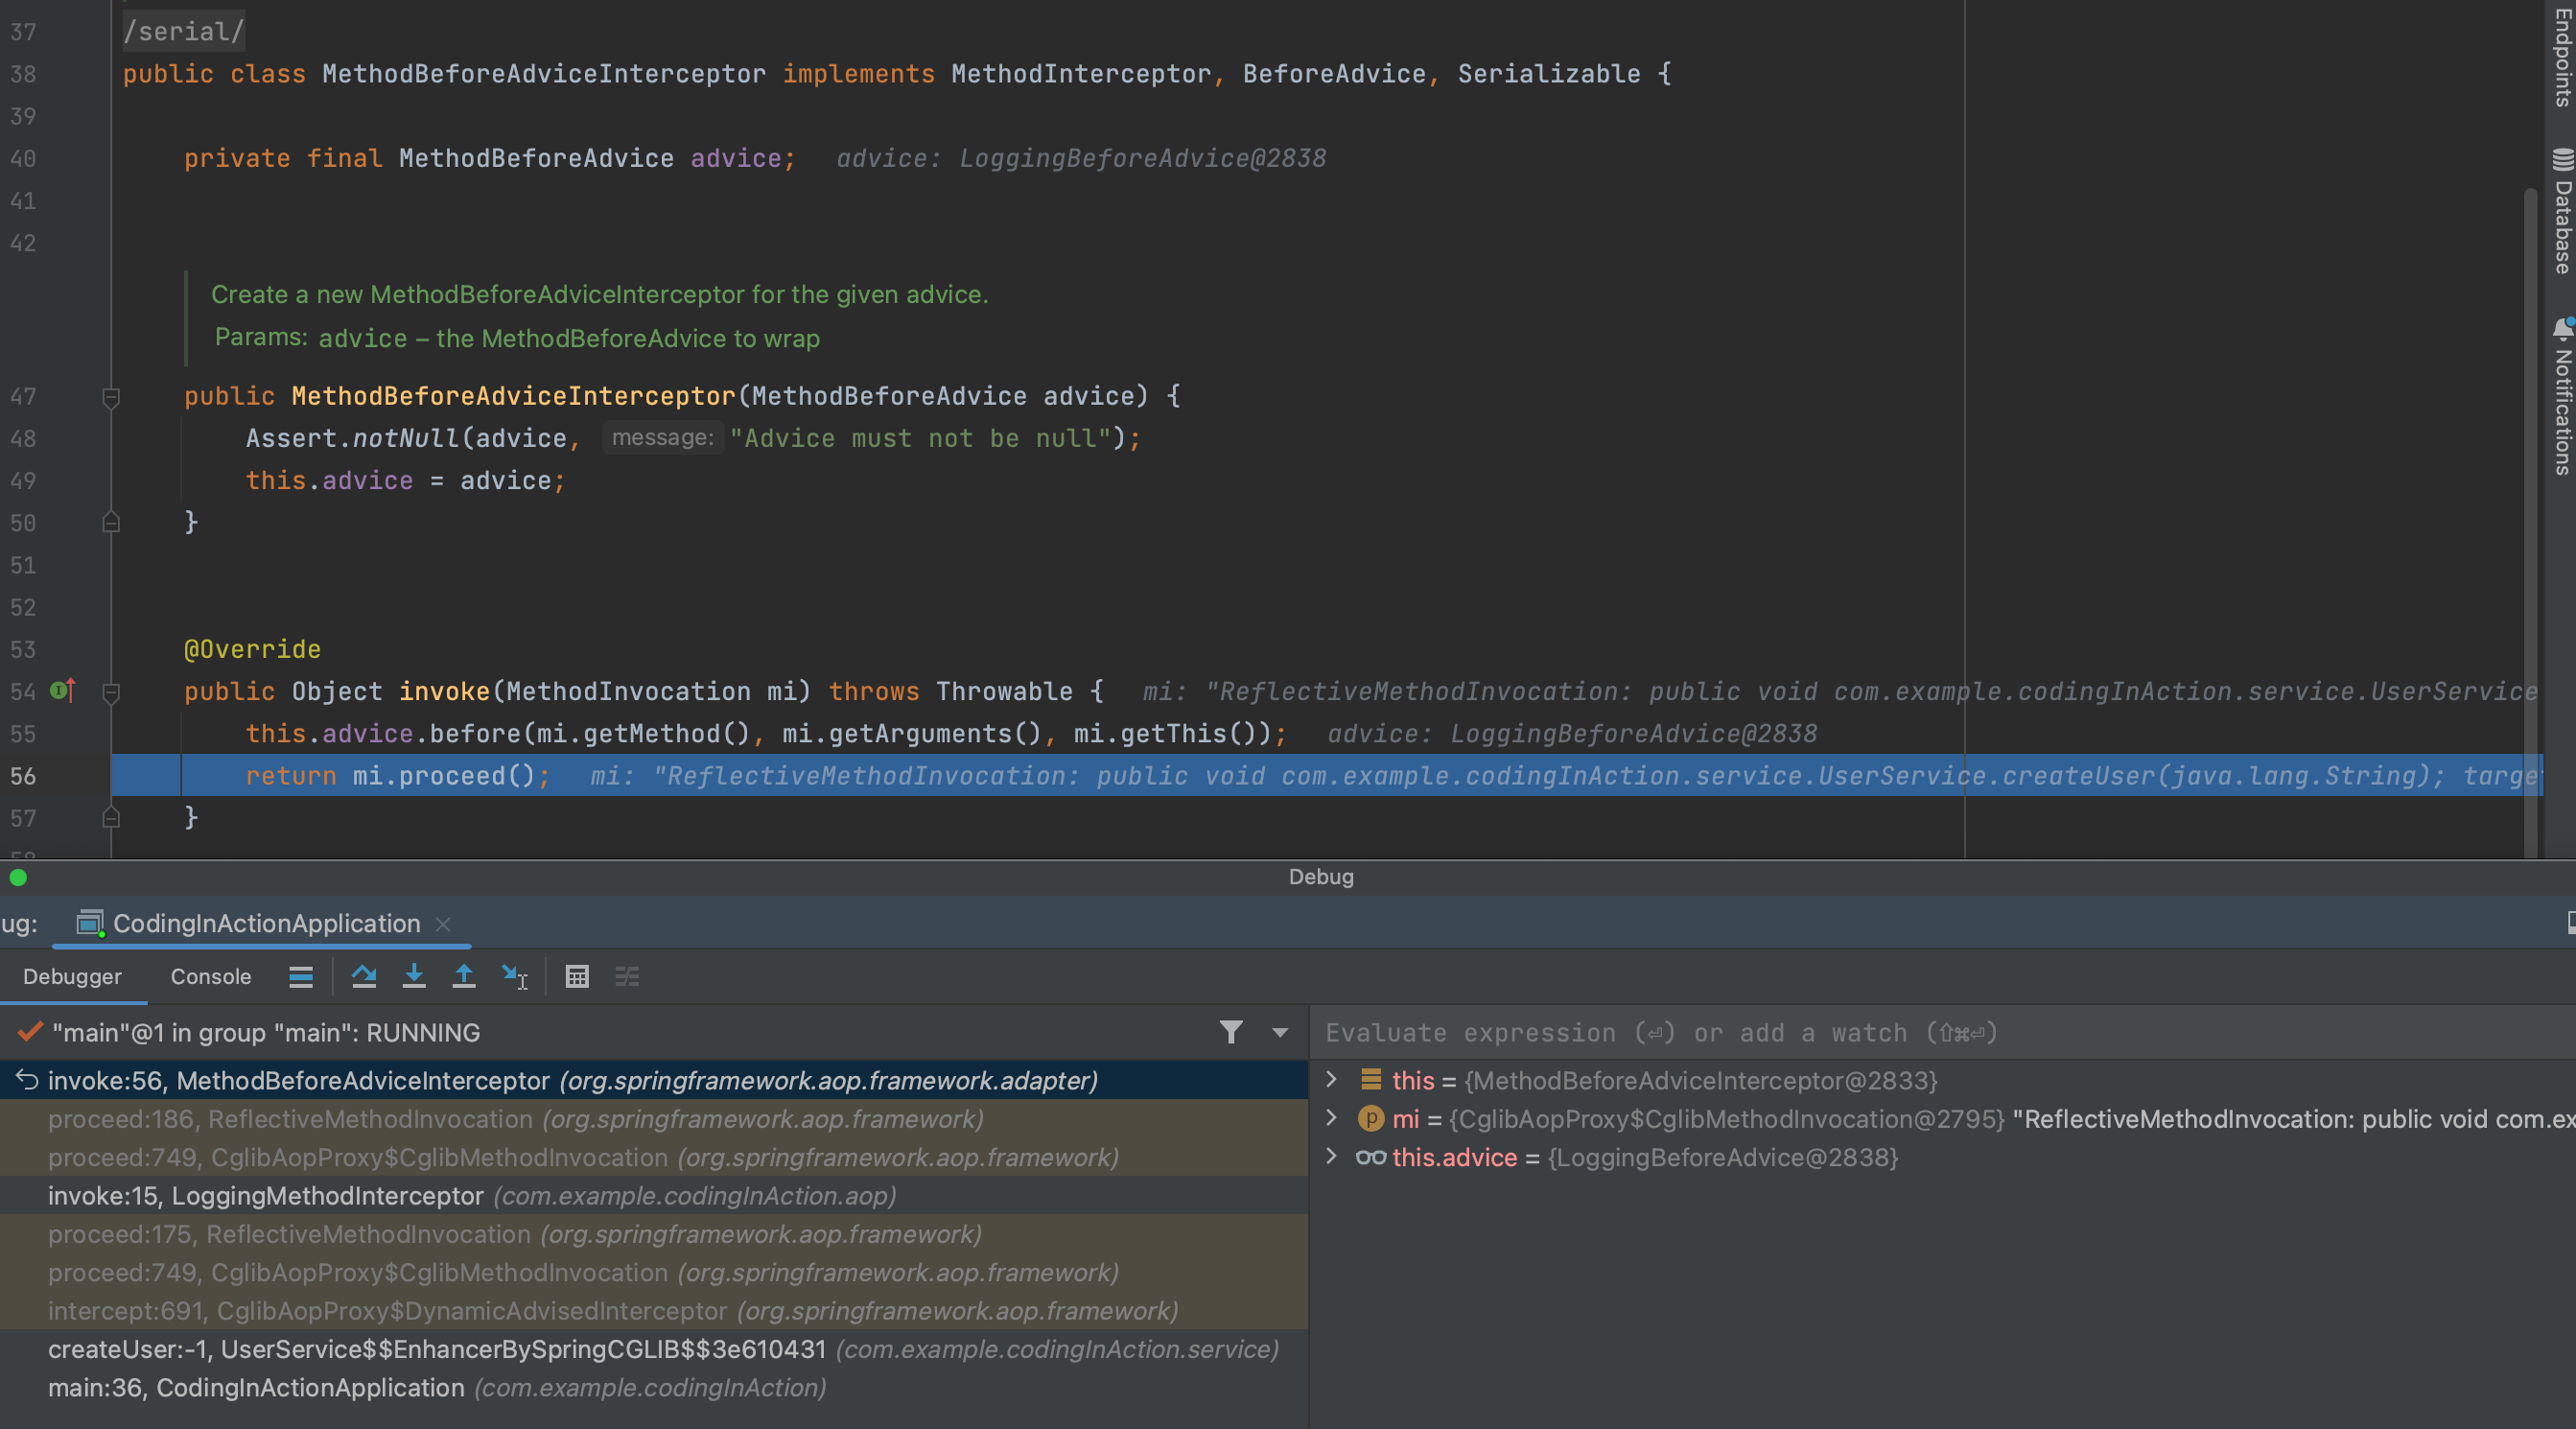Click the Run to Cursor icon
This screenshot has width=2576, height=1429.
click(x=514, y=976)
